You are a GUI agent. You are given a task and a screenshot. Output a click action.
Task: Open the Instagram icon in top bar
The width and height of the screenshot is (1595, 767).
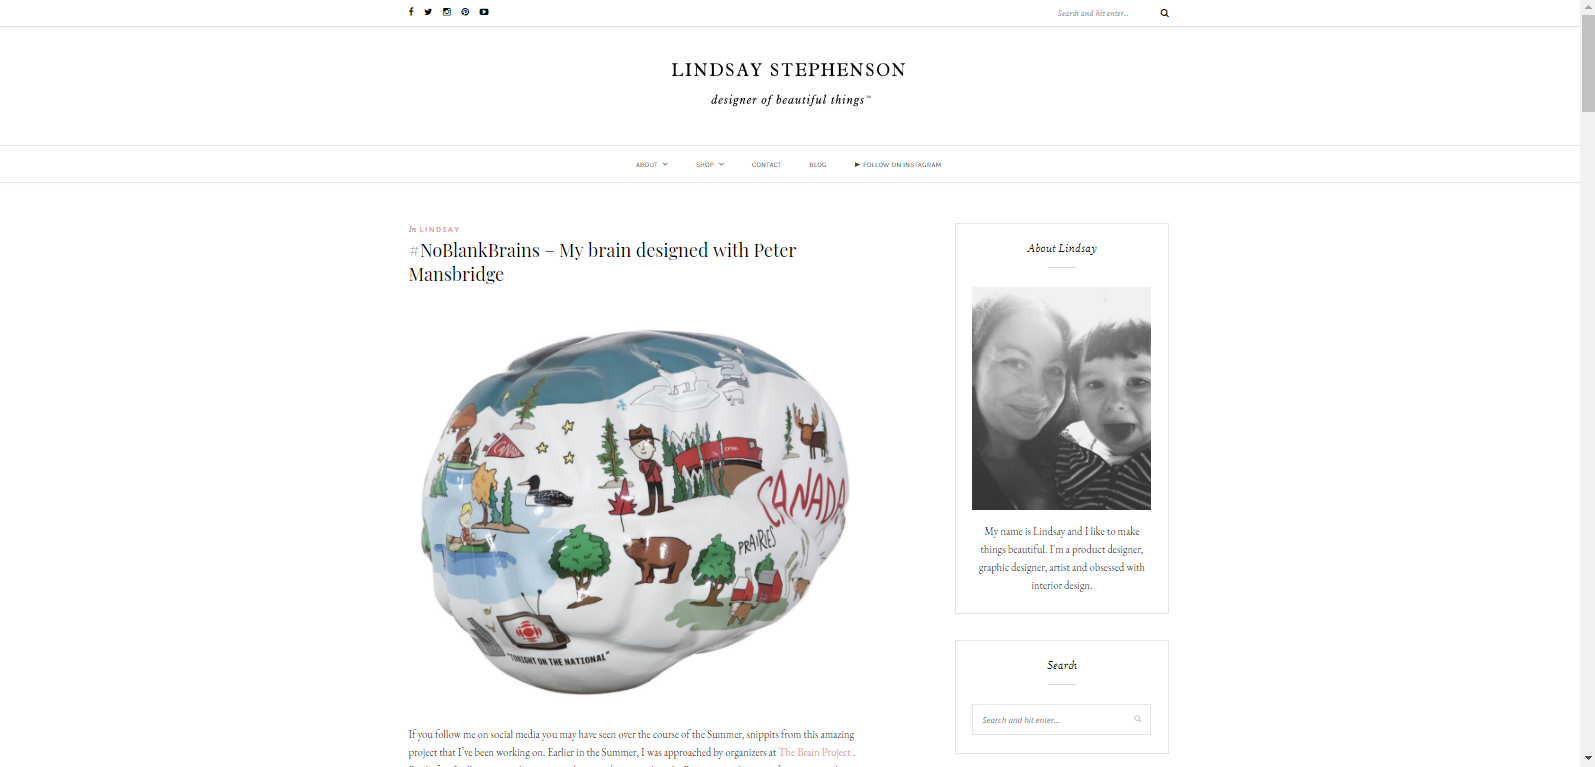tap(447, 12)
